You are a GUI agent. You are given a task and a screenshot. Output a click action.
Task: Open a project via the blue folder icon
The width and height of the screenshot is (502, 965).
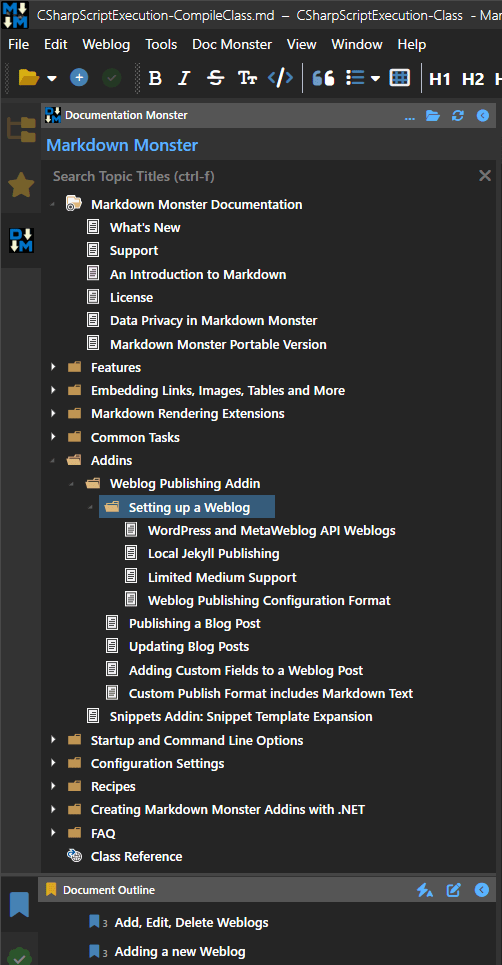tap(433, 116)
